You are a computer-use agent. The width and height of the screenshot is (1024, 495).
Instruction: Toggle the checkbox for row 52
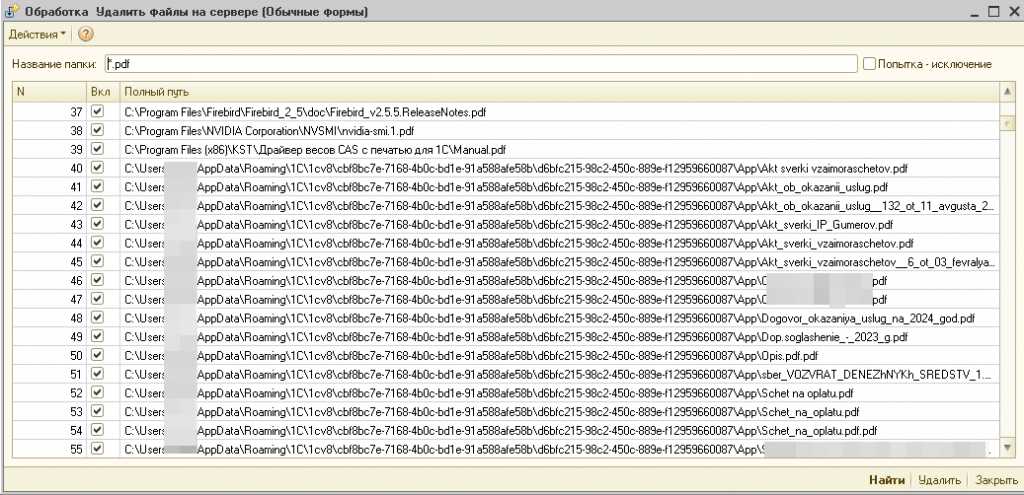[97, 393]
